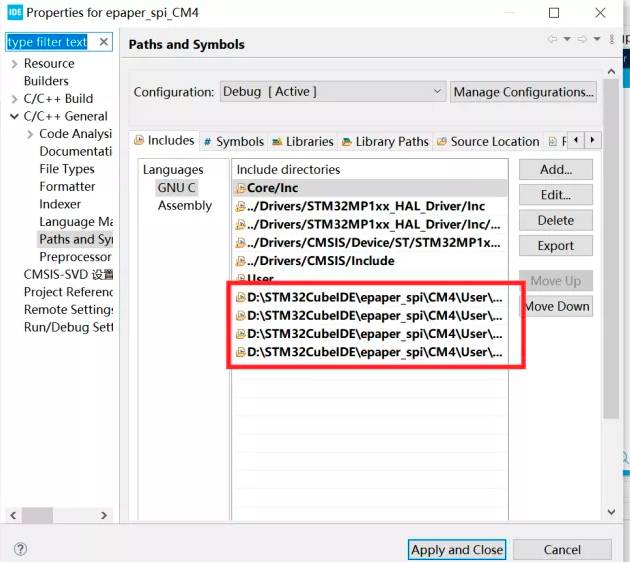Click horizontal scrollbar thumb in tree panel
The height and width of the screenshot is (563, 630).
[x=37, y=515]
